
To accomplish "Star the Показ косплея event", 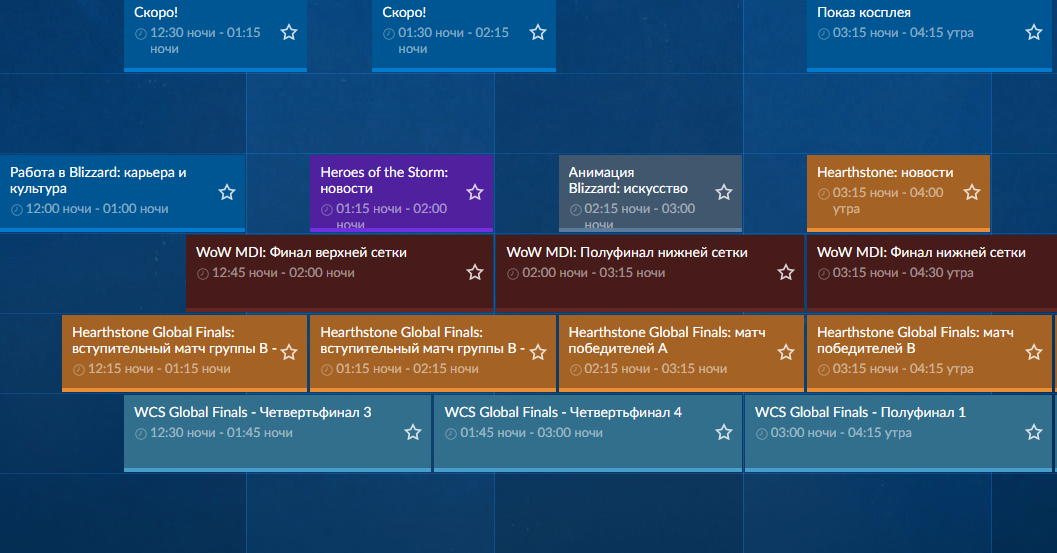I will 1034,32.
